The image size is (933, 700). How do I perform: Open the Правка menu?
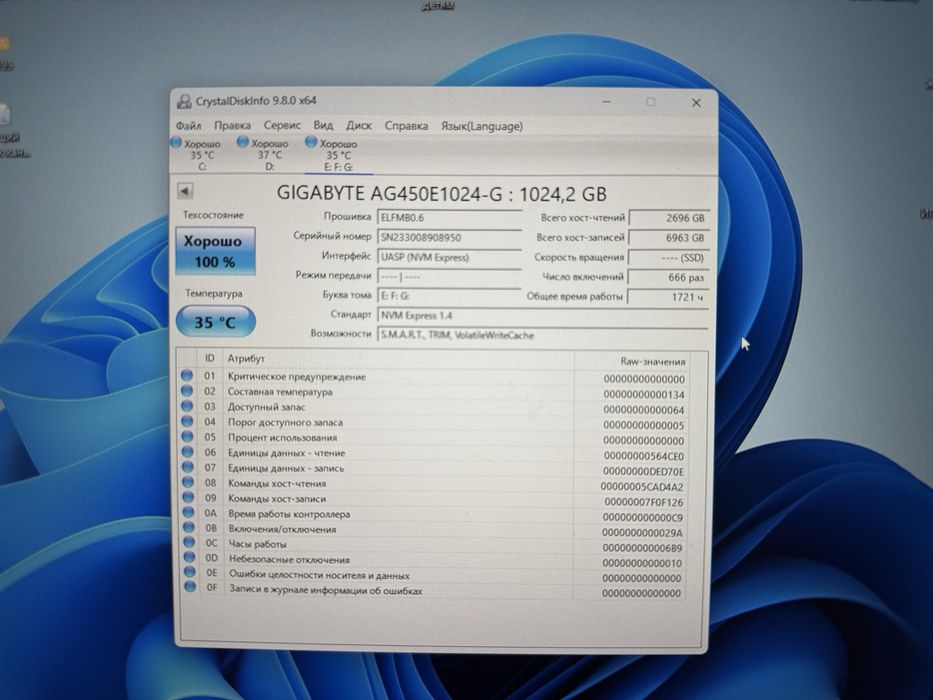point(232,126)
